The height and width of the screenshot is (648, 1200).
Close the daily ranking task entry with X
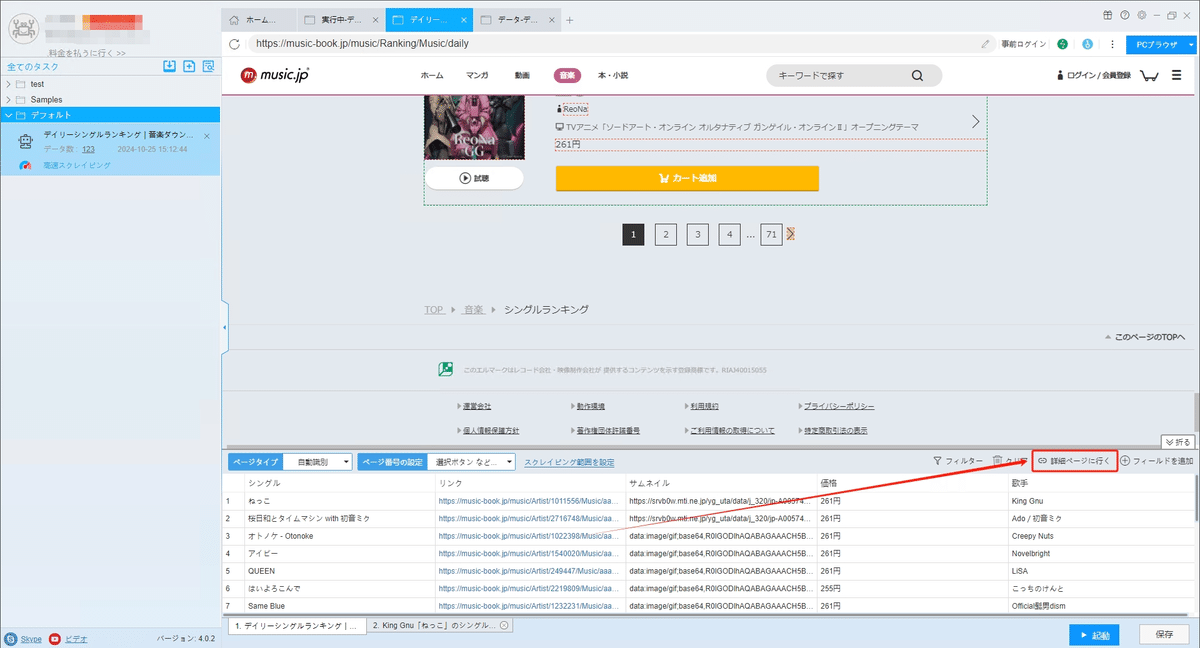(207, 135)
